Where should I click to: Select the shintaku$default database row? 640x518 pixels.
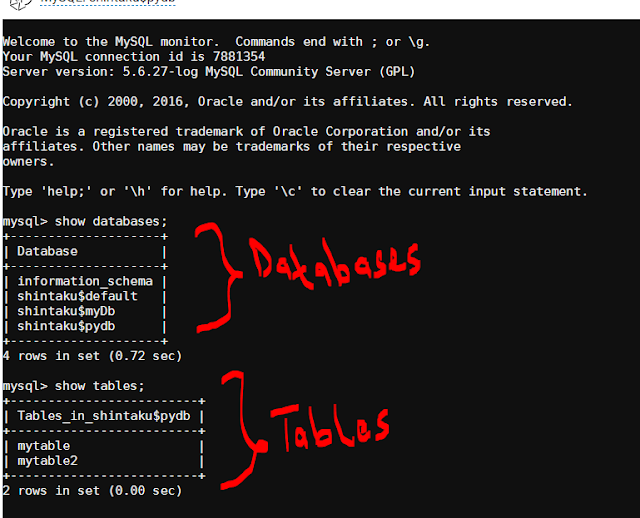pos(85,296)
